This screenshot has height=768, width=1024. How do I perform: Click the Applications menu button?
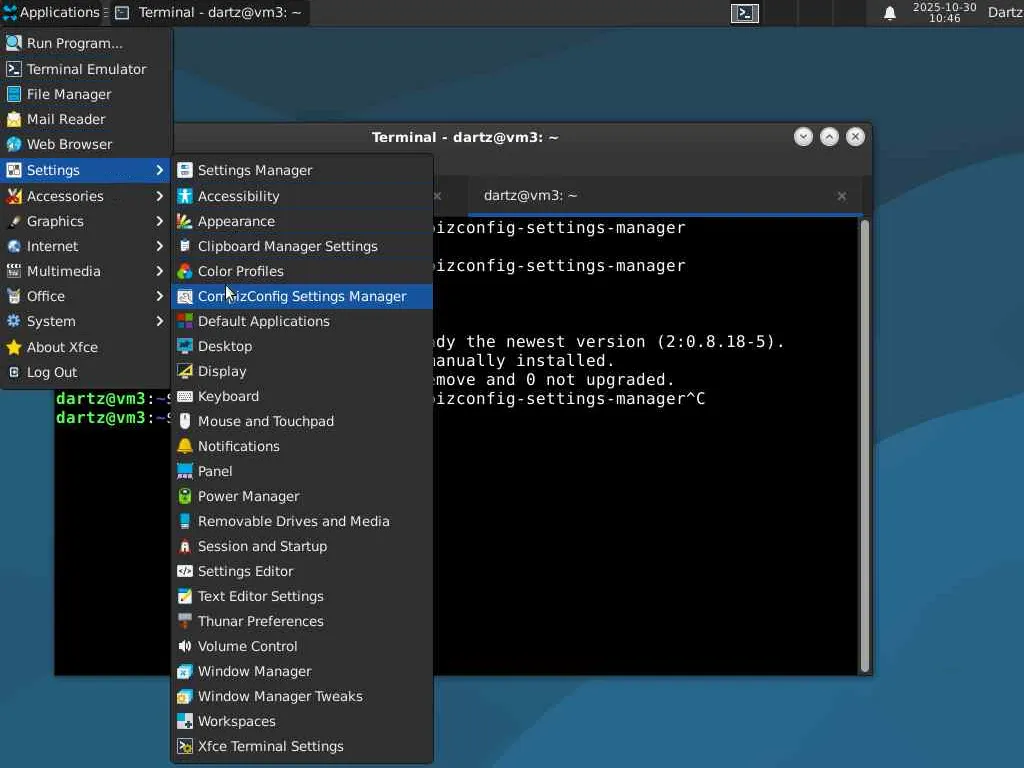click(52, 12)
